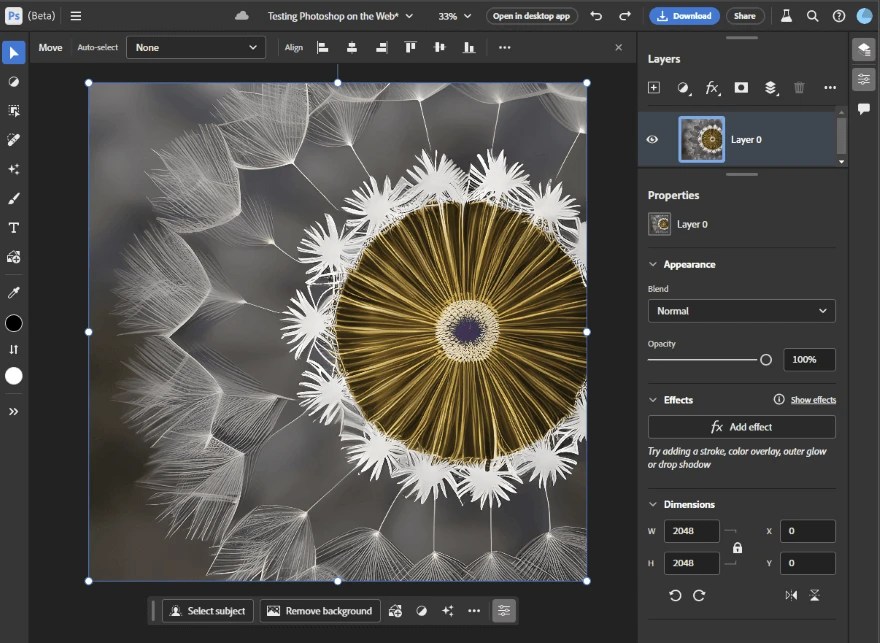
Task: Open the 33% zoom level menu
Action: (x=455, y=16)
